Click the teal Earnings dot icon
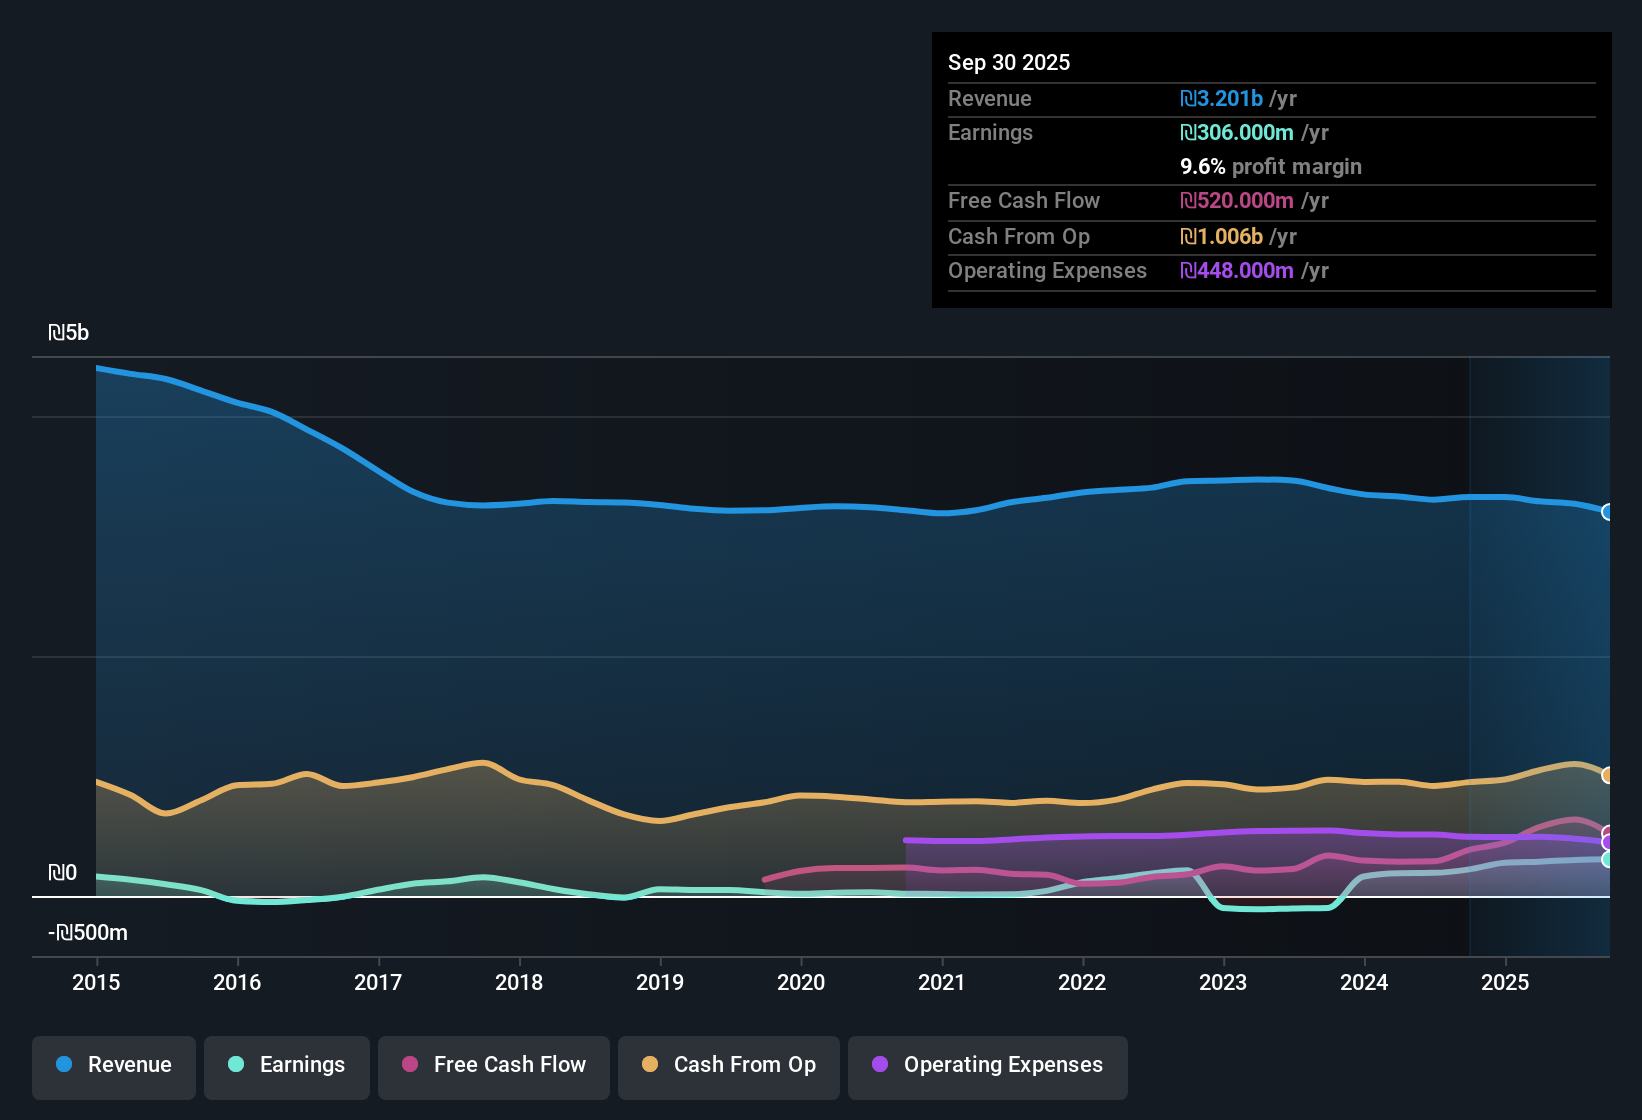Viewport: 1642px width, 1120px height. 236,1065
